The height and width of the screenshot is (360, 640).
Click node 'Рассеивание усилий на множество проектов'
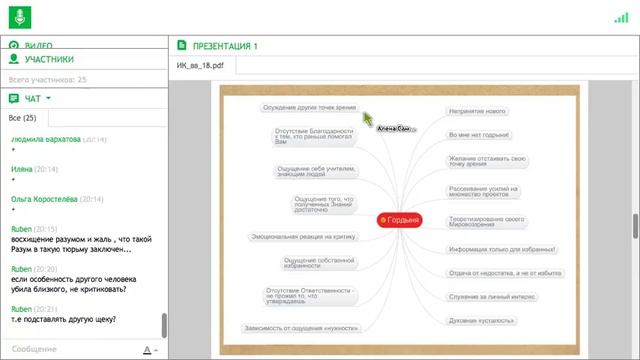tap(483, 191)
